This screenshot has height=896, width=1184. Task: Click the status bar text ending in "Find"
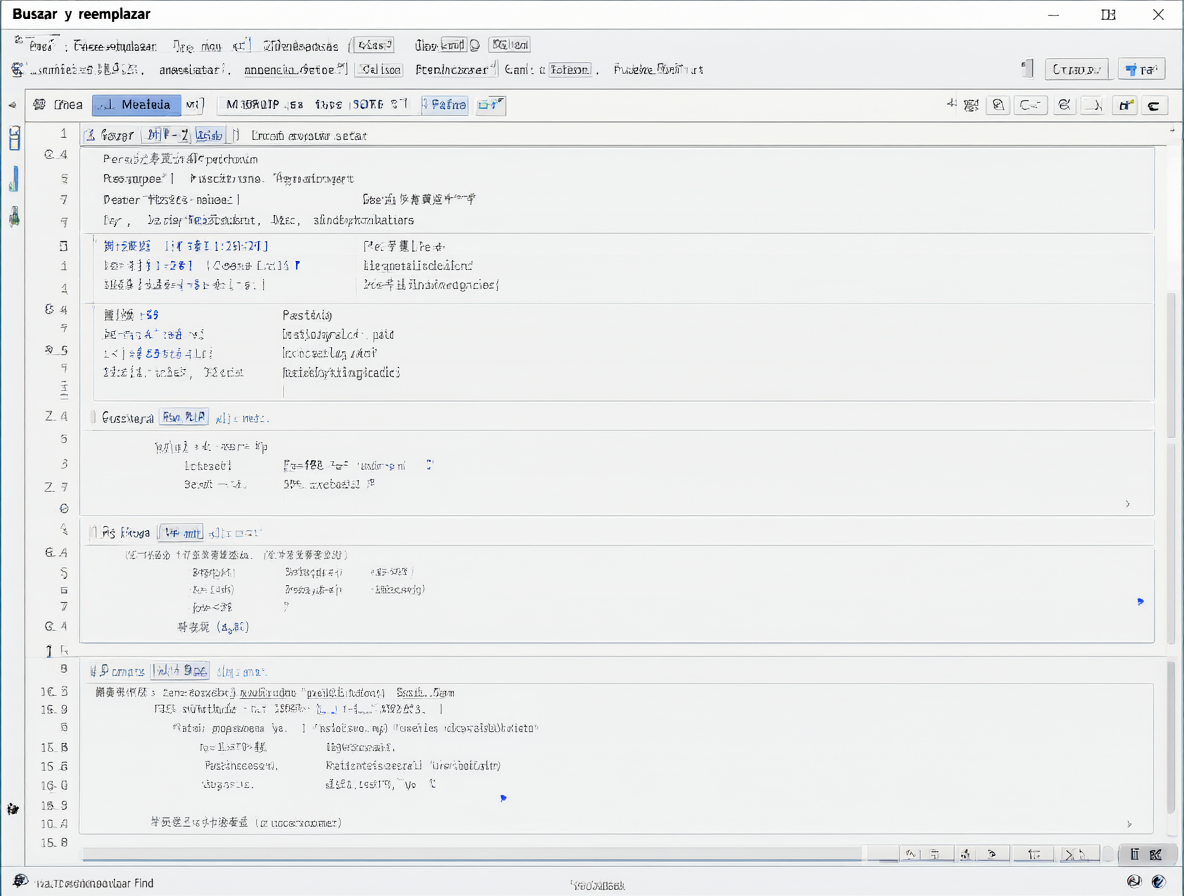click(x=94, y=883)
